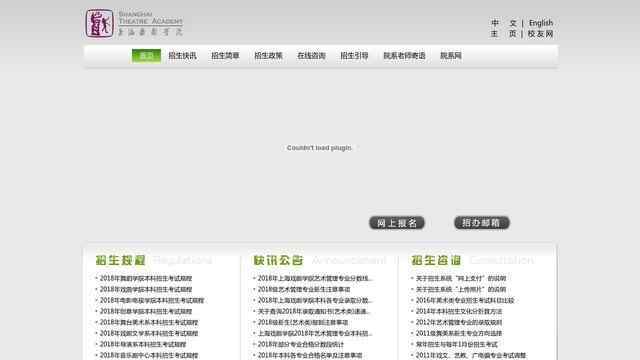The image size is (640, 360).
Task: Open 2018年本科各专业合格名单及注意事项
Action: (310, 356)
